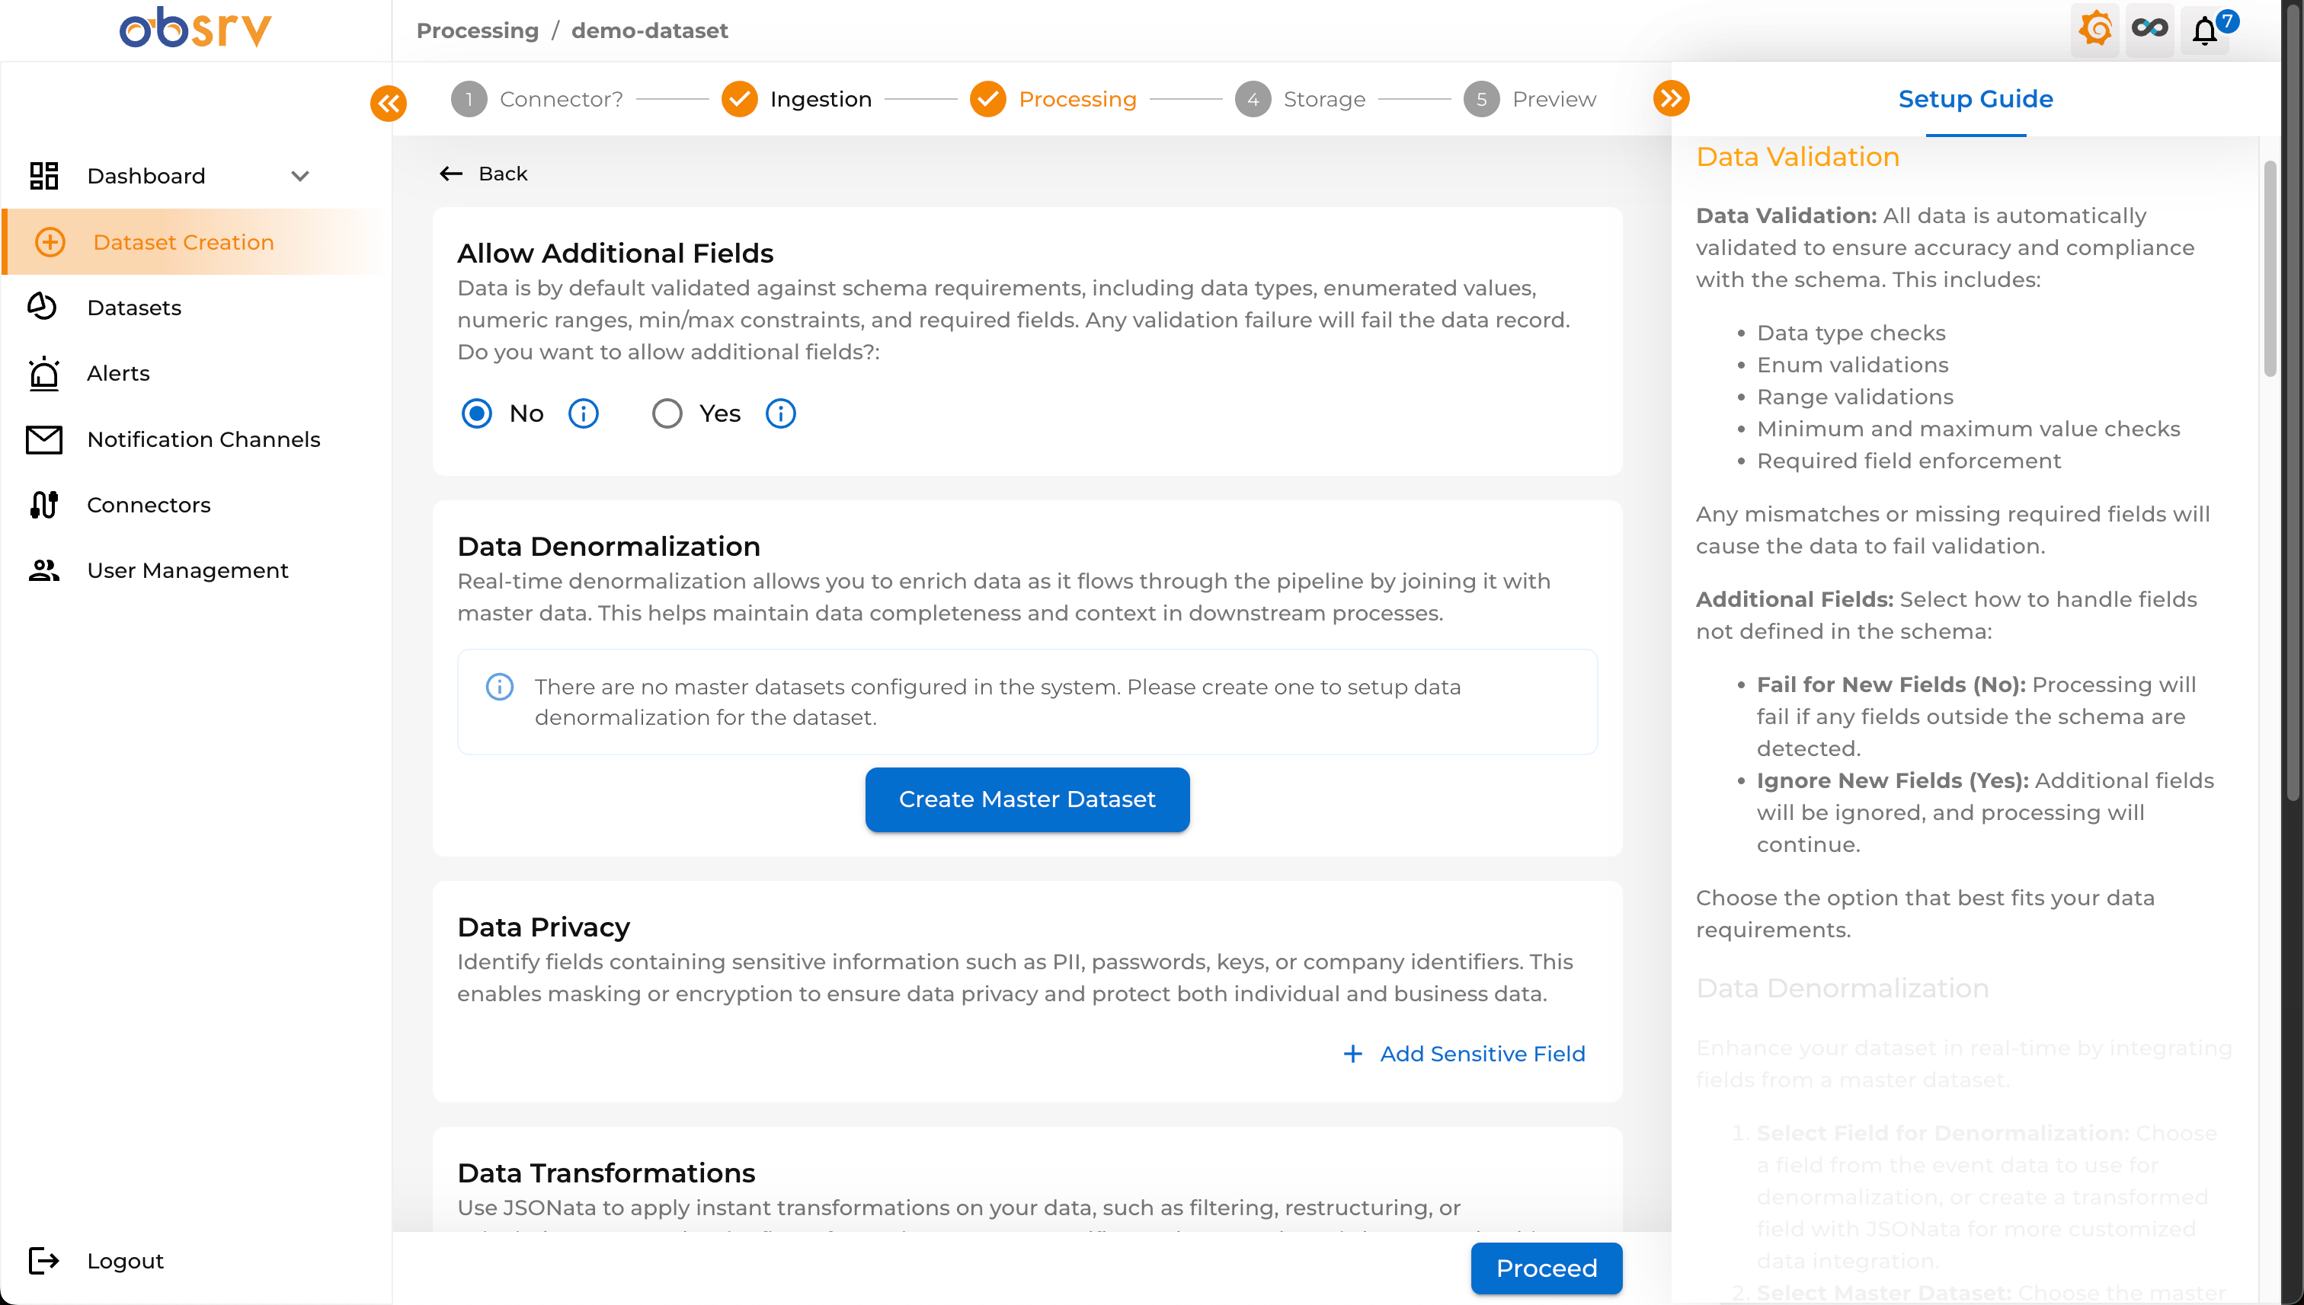Image resolution: width=2304 pixels, height=1305 pixels.
Task: Open notifications bell icon
Action: [x=2205, y=31]
